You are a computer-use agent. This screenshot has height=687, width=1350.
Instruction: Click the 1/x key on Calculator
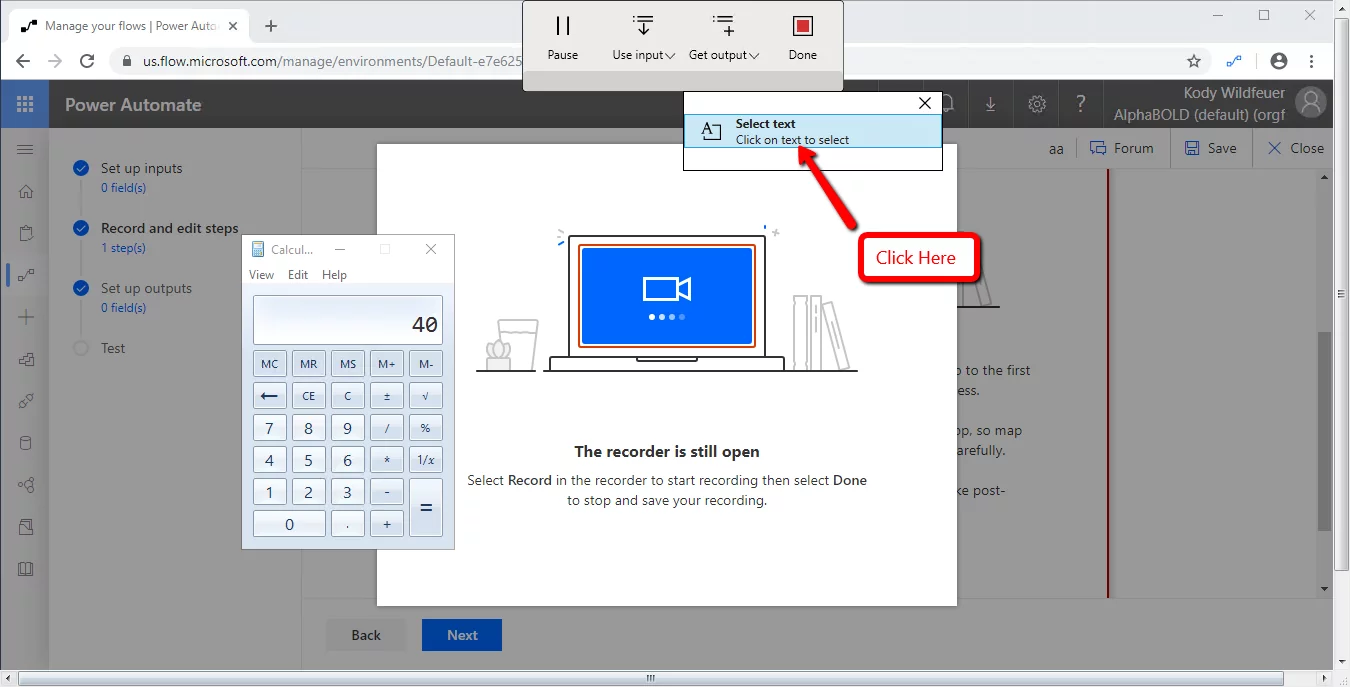(426, 460)
